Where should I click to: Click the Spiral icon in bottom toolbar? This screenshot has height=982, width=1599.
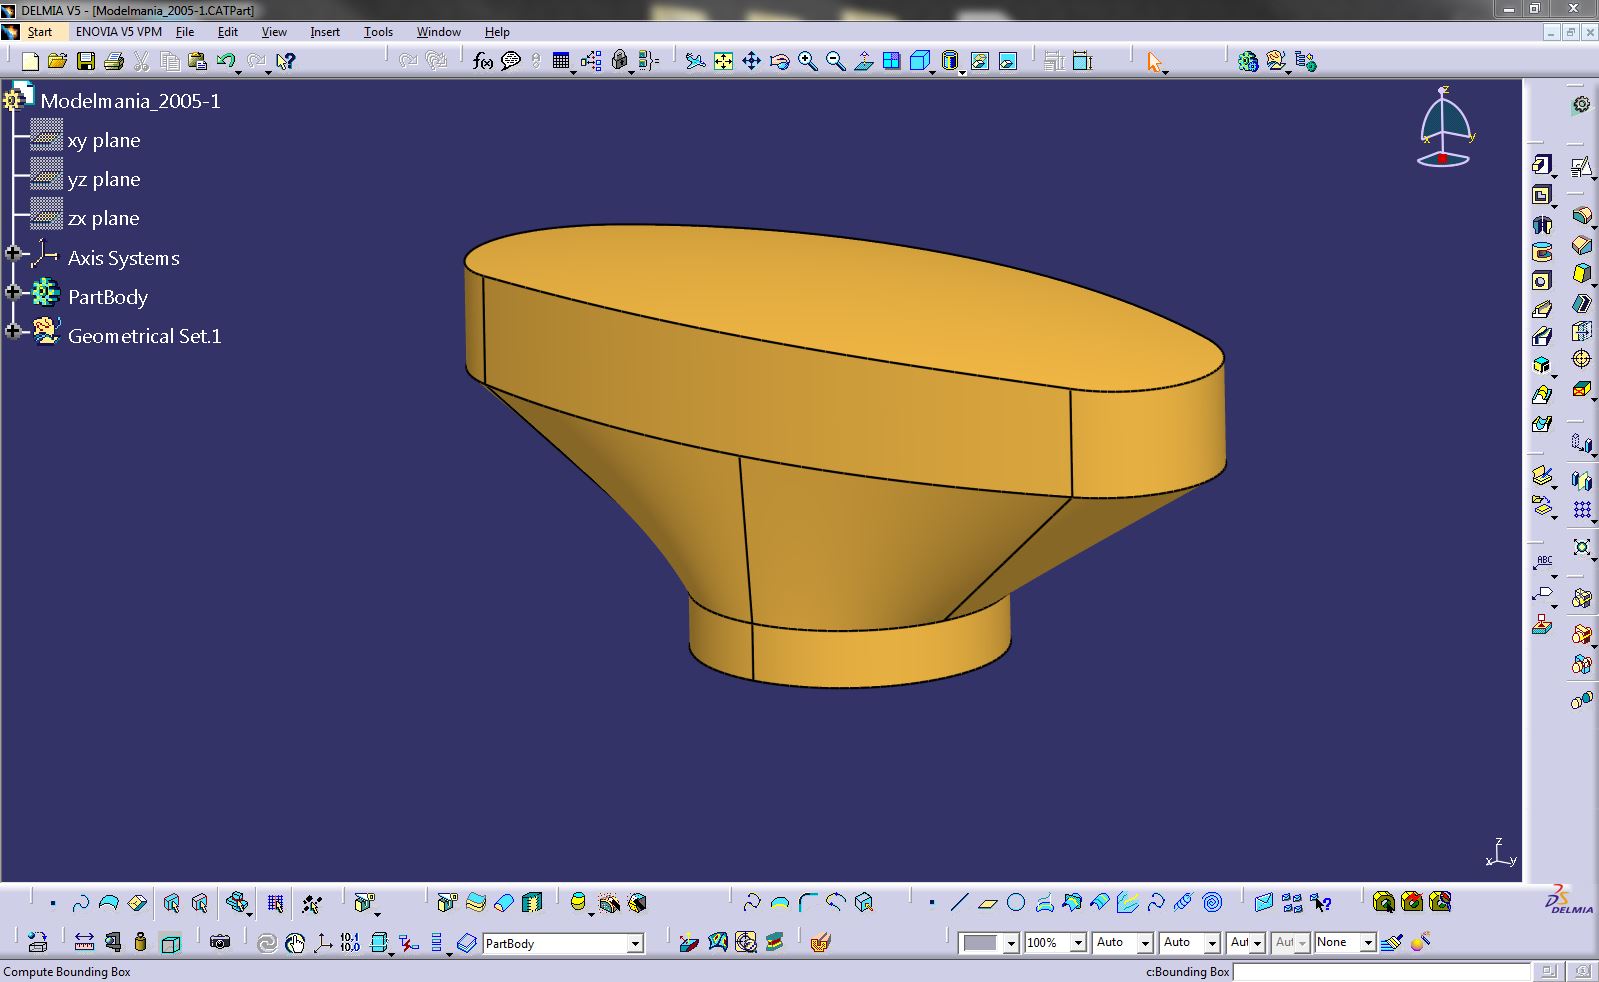click(1212, 903)
